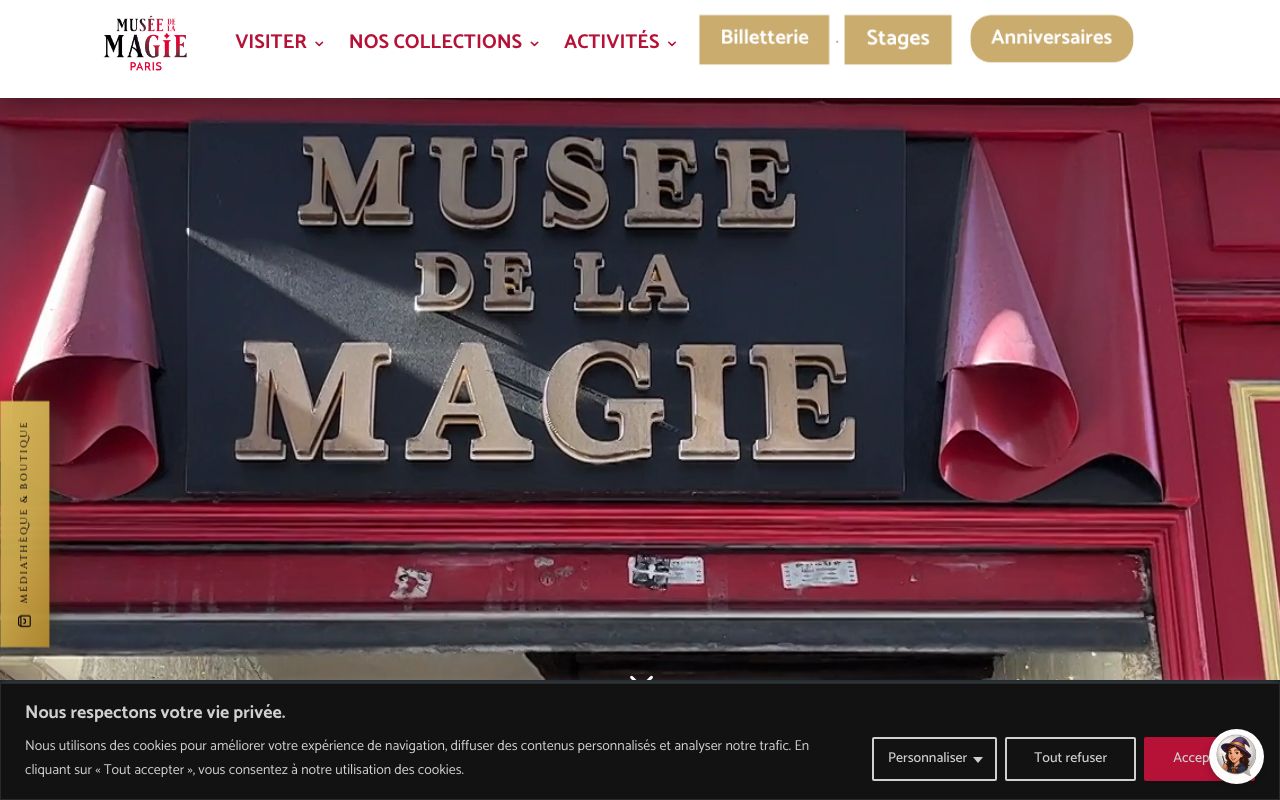
Task: Click the small icon above the cookie banner
Action: click(641, 680)
